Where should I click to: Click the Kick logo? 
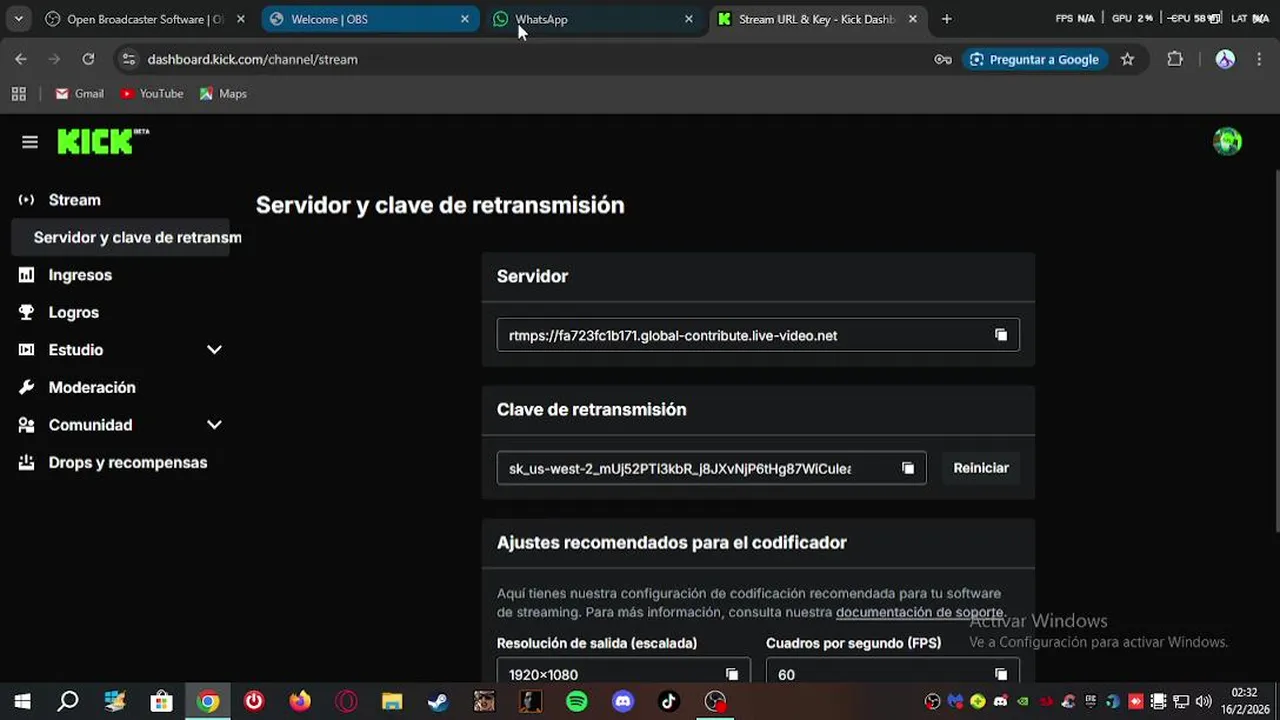click(103, 142)
